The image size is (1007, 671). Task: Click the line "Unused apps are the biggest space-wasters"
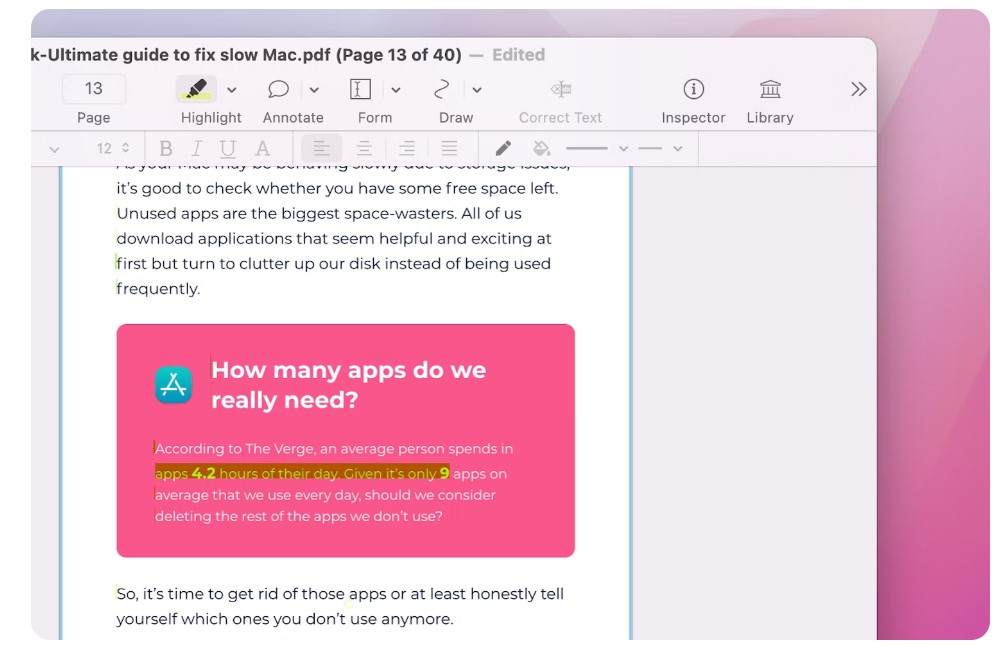pyautogui.click(x=319, y=213)
